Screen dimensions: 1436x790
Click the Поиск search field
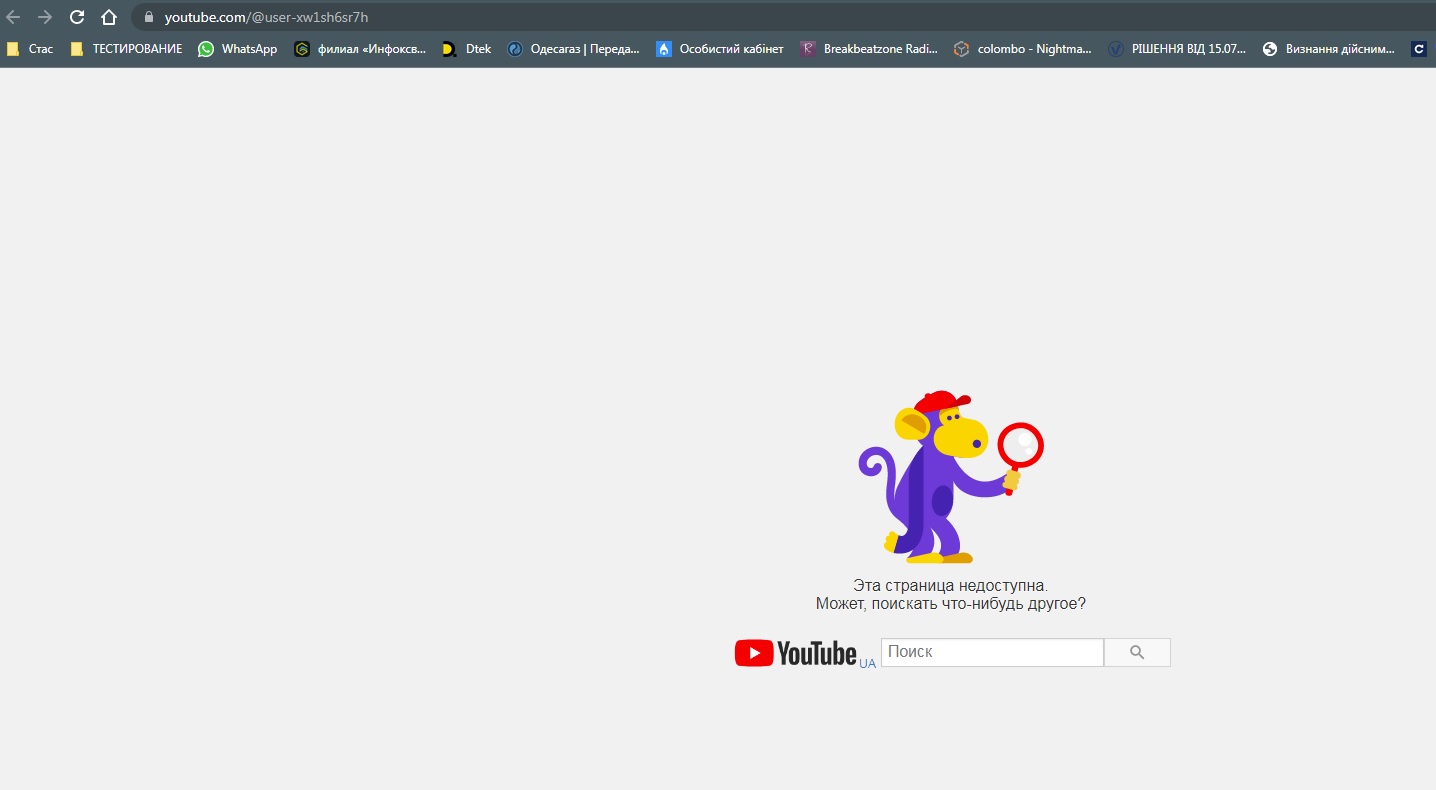coord(991,652)
